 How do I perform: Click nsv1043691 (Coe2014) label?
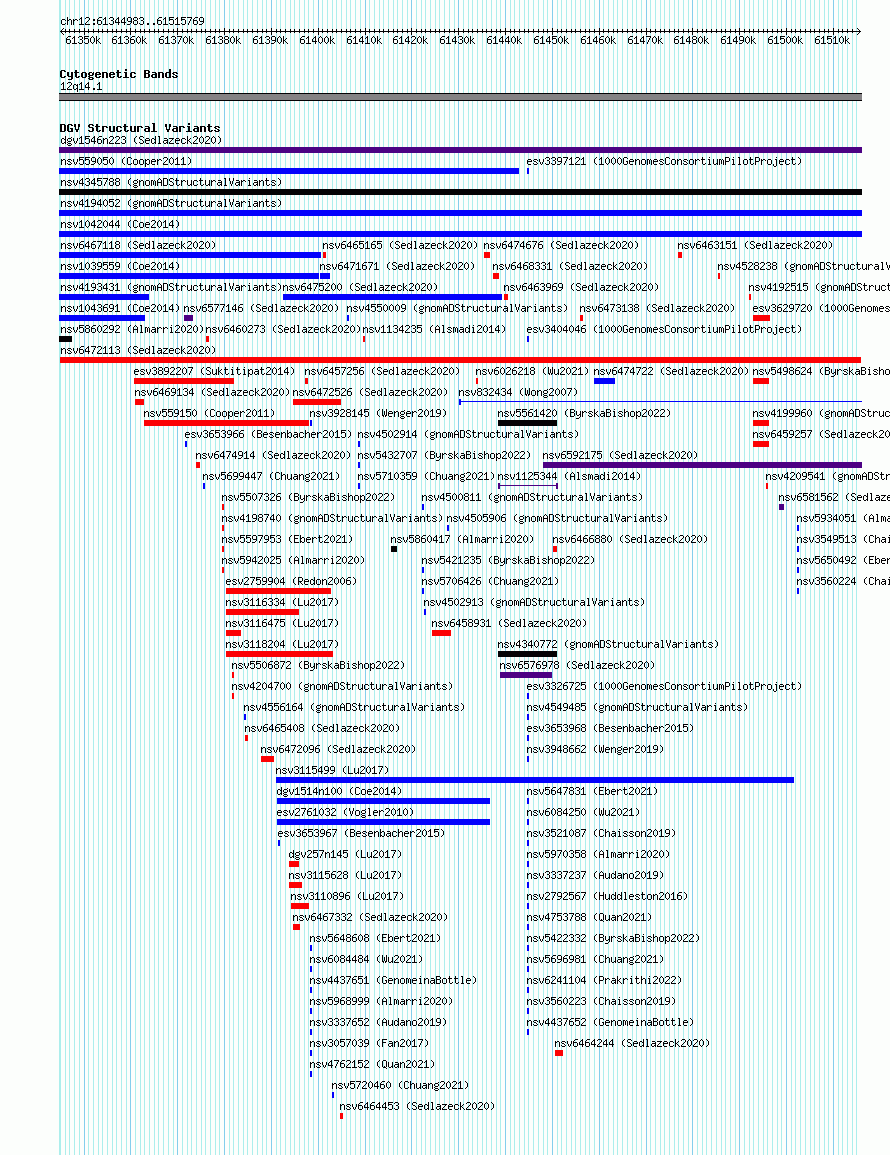click(x=120, y=308)
